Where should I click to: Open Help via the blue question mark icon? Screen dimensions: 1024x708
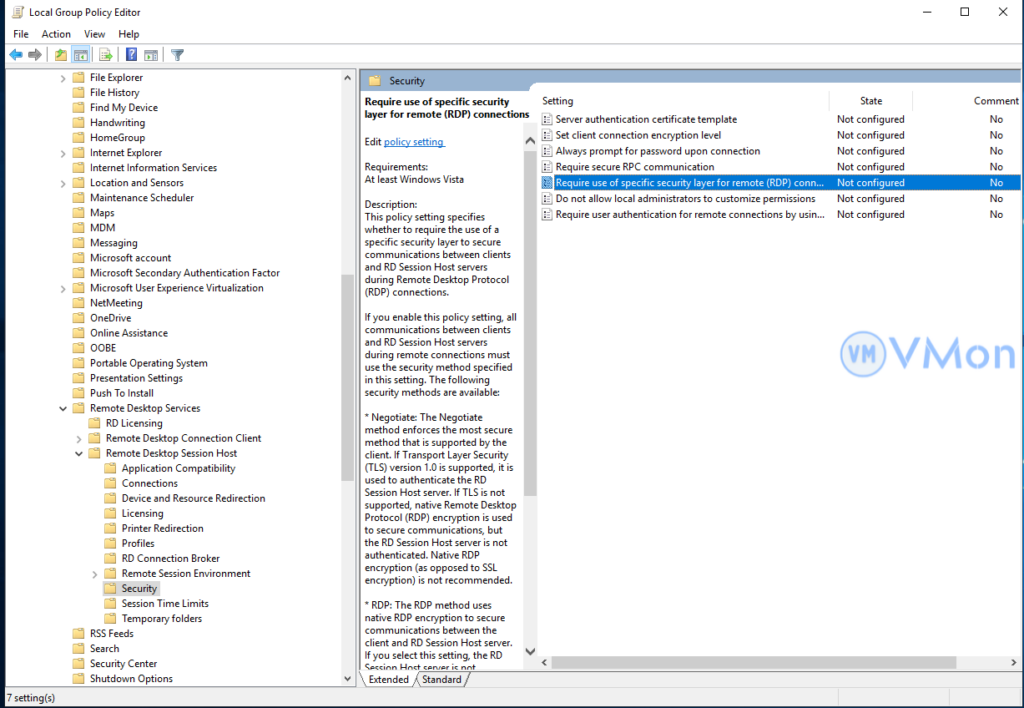tap(131, 55)
